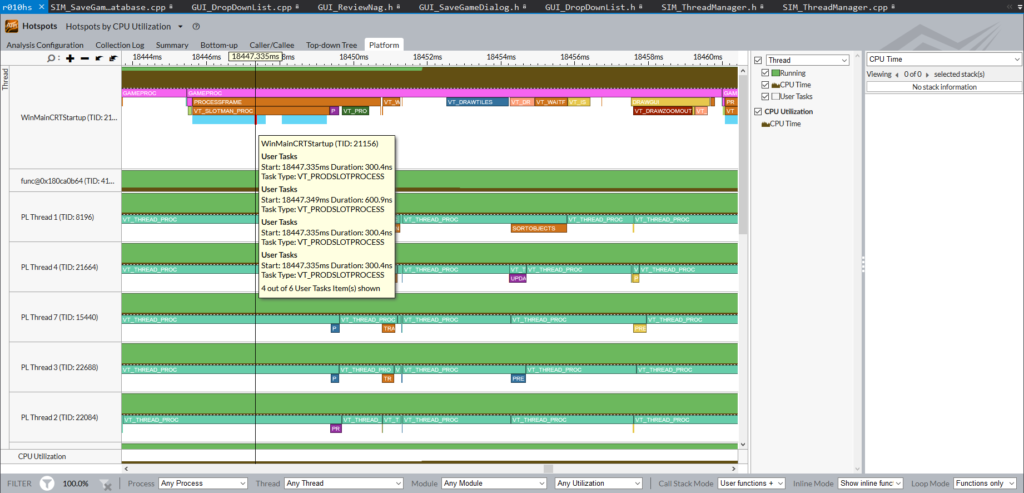Toggle the CPU Utilization checkbox
This screenshot has width=1024, height=493.
click(758, 112)
